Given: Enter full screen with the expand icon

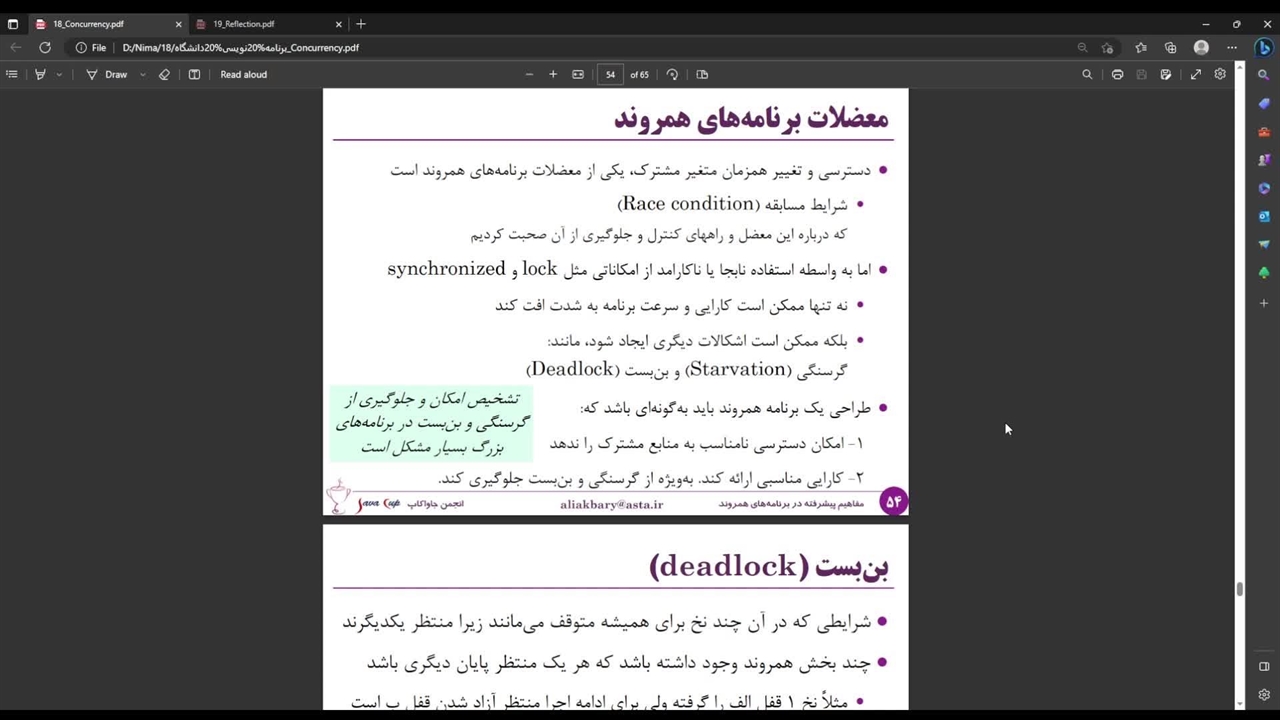Looking at the screenshot, I should coord(1195,74).
